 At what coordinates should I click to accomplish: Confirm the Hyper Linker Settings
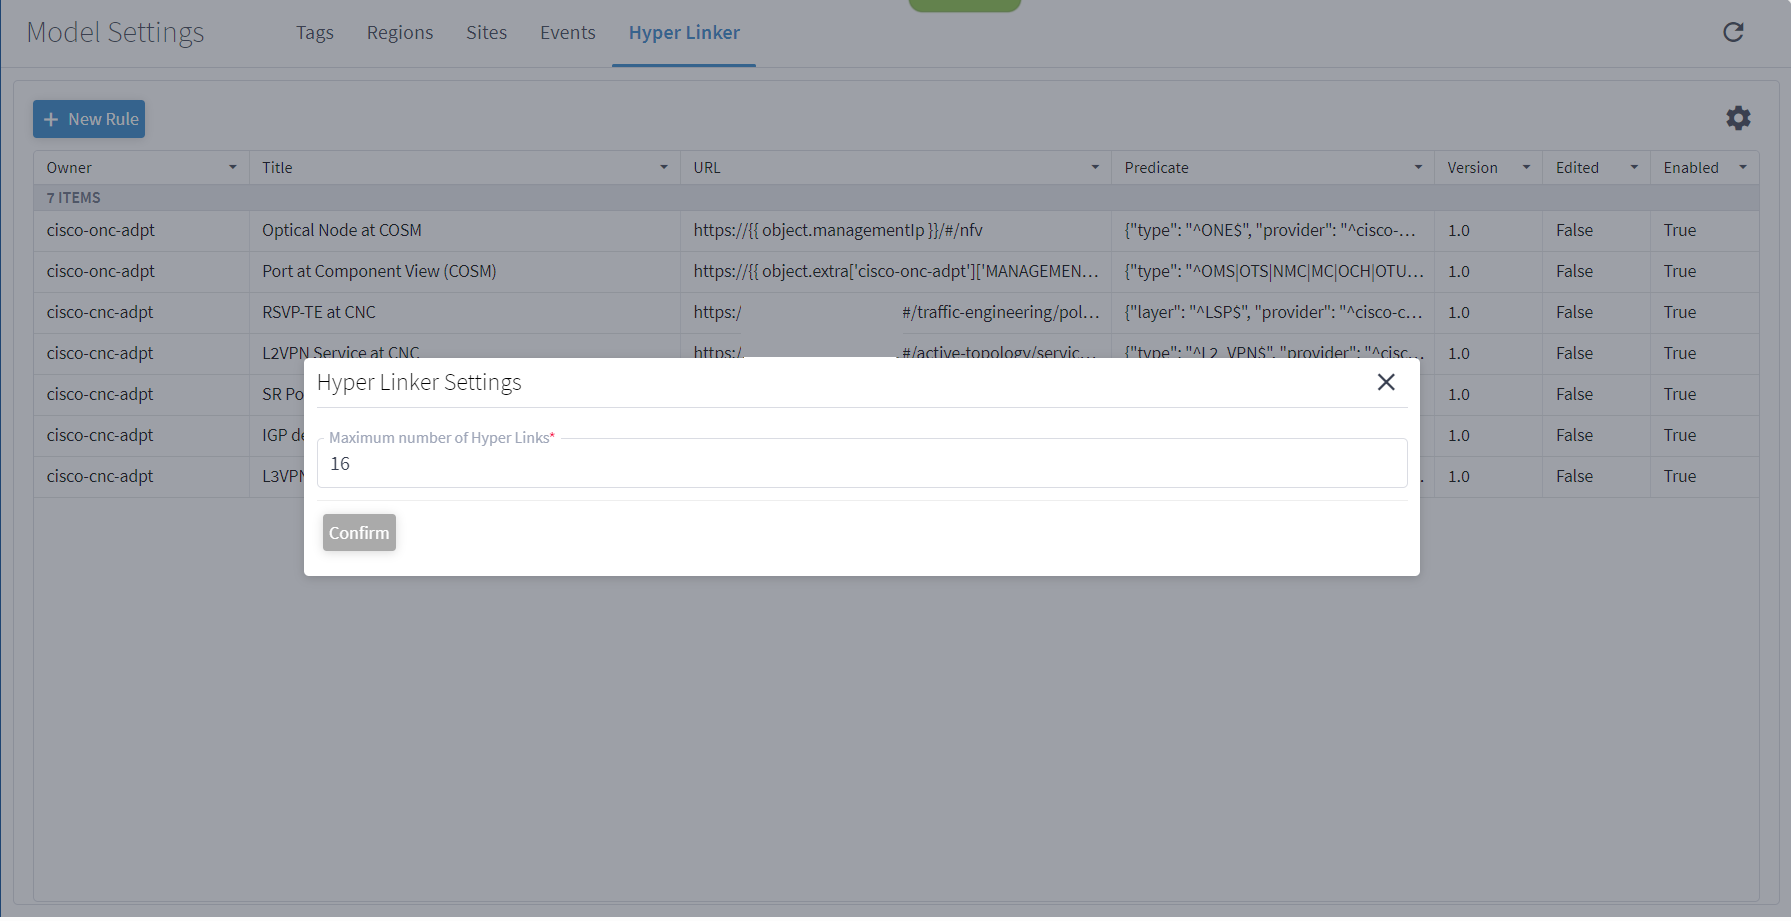pos(359,532)
